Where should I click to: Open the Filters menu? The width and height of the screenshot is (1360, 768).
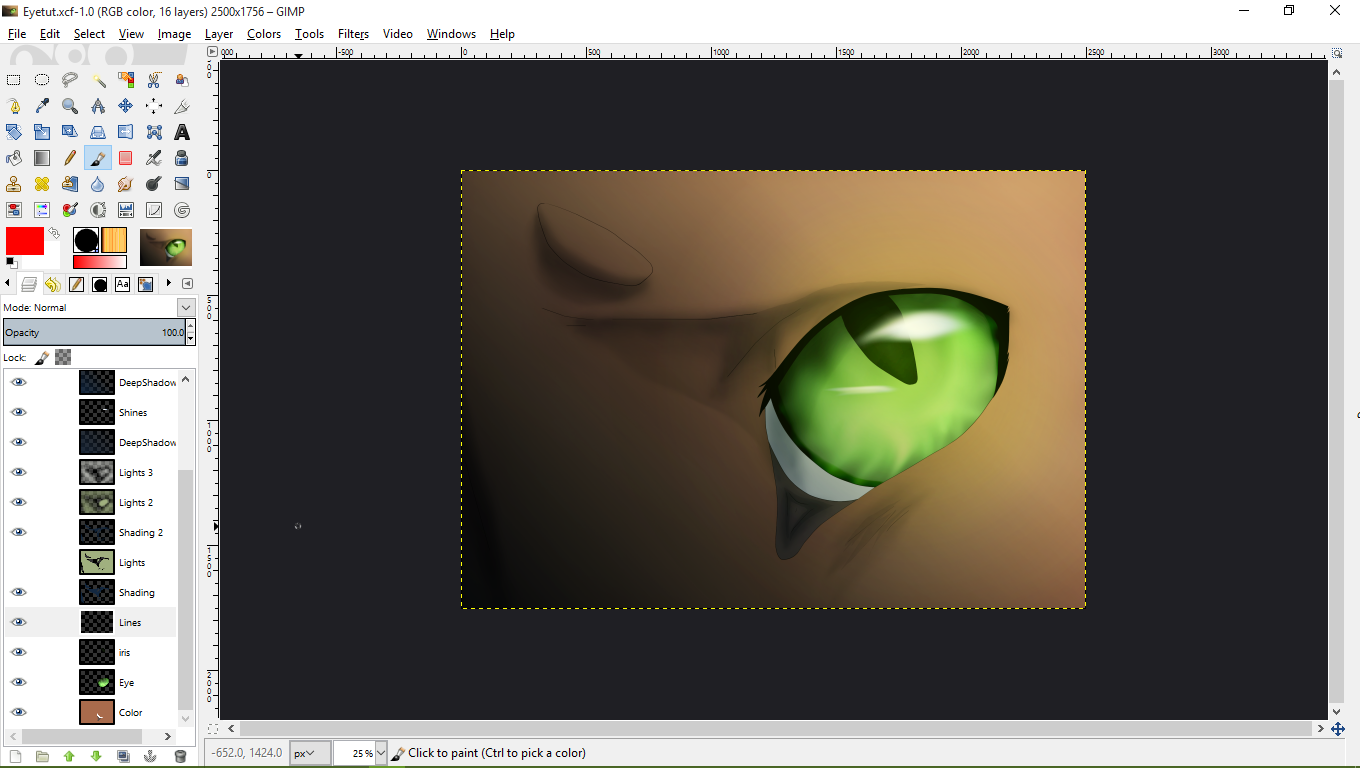[353, 33]
